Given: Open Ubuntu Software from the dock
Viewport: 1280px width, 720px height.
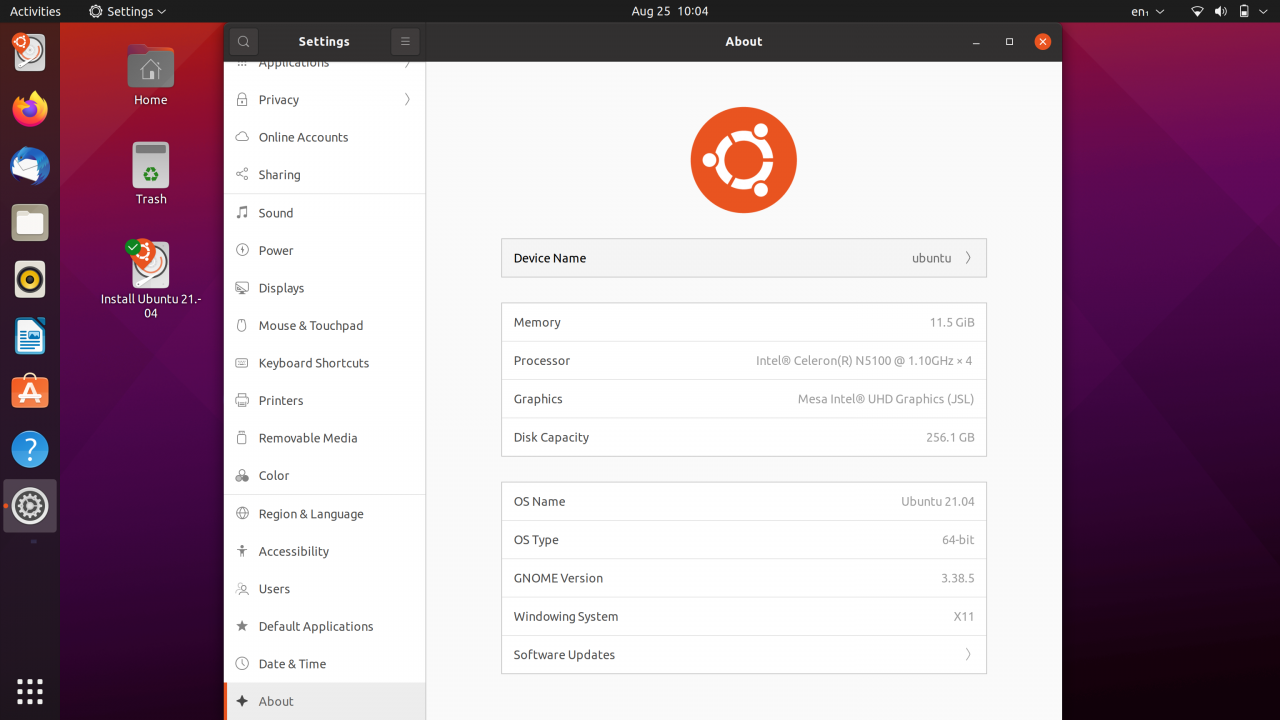Looking at the screenshot, I should [30, 393].
